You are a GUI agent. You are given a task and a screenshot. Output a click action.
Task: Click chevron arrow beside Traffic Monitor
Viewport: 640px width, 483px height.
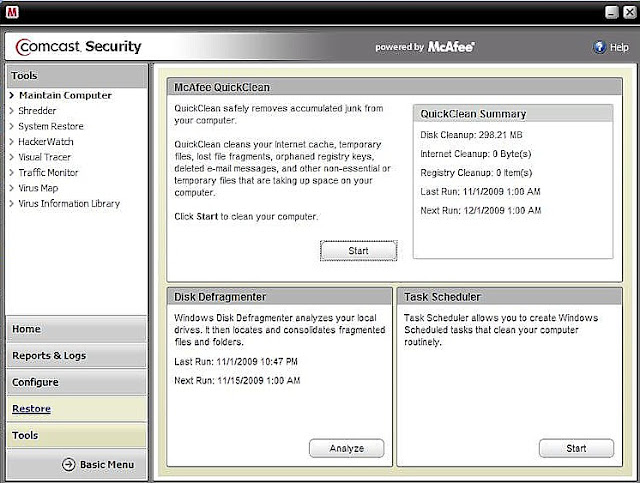pyautogui.click(x=11, y=173)
